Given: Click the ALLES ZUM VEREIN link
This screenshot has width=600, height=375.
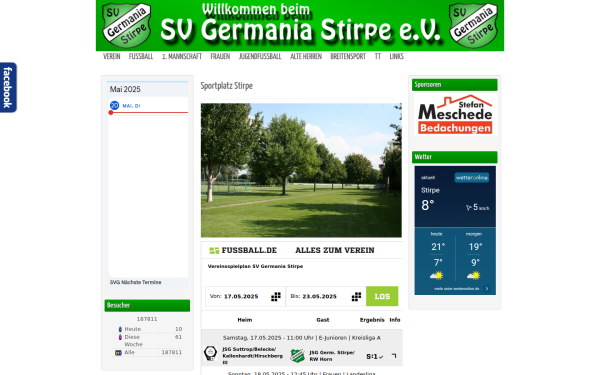Looking at the screenshot, I should pyautogui.click(x=335, y=250).
